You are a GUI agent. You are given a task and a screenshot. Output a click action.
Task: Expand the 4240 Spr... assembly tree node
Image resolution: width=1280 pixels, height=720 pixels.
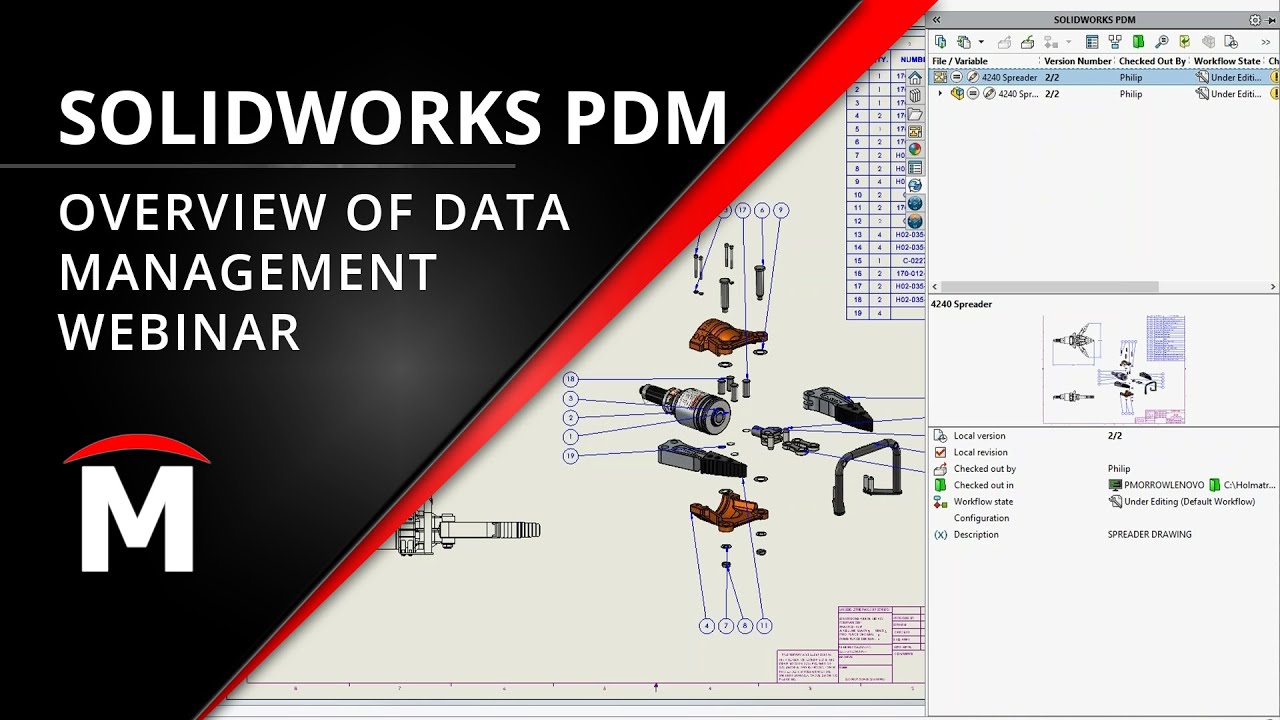[x=939, y=94]
